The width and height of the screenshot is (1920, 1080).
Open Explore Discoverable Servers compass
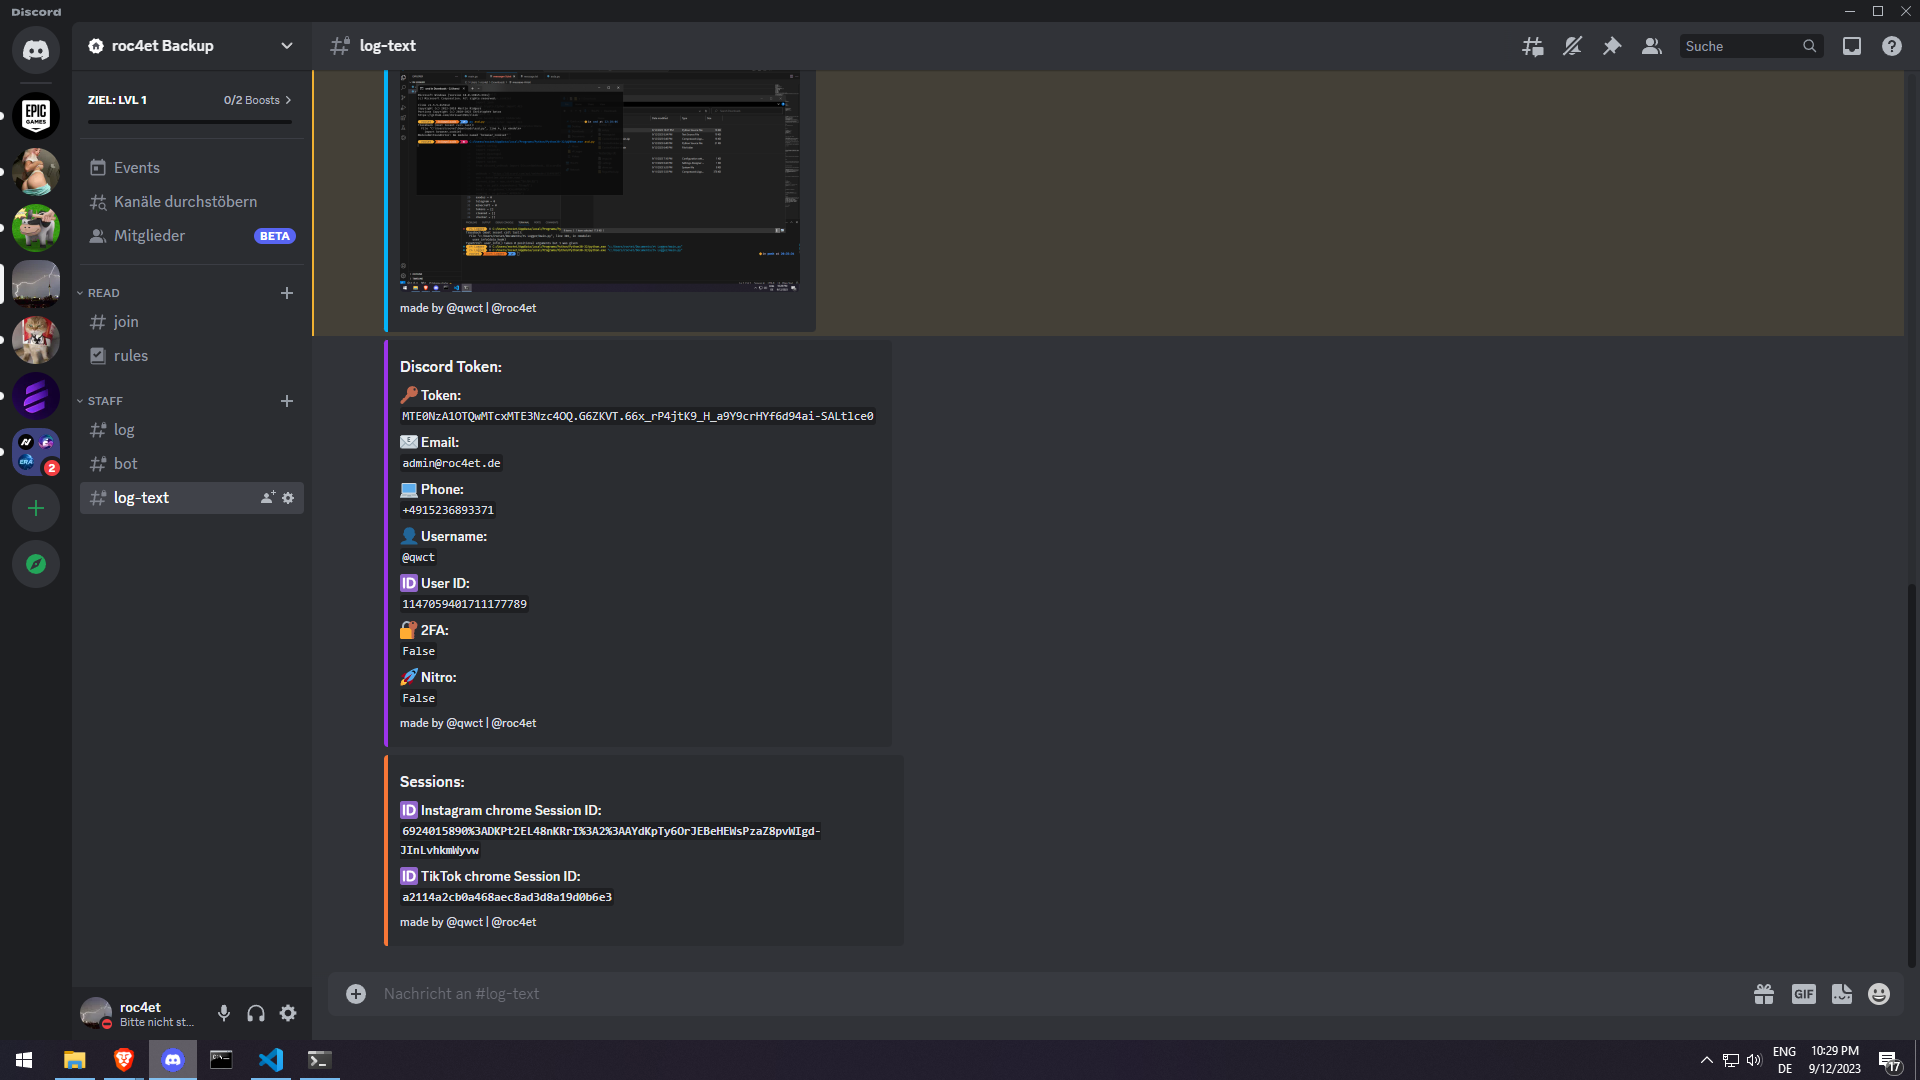[x=36, y=564]
